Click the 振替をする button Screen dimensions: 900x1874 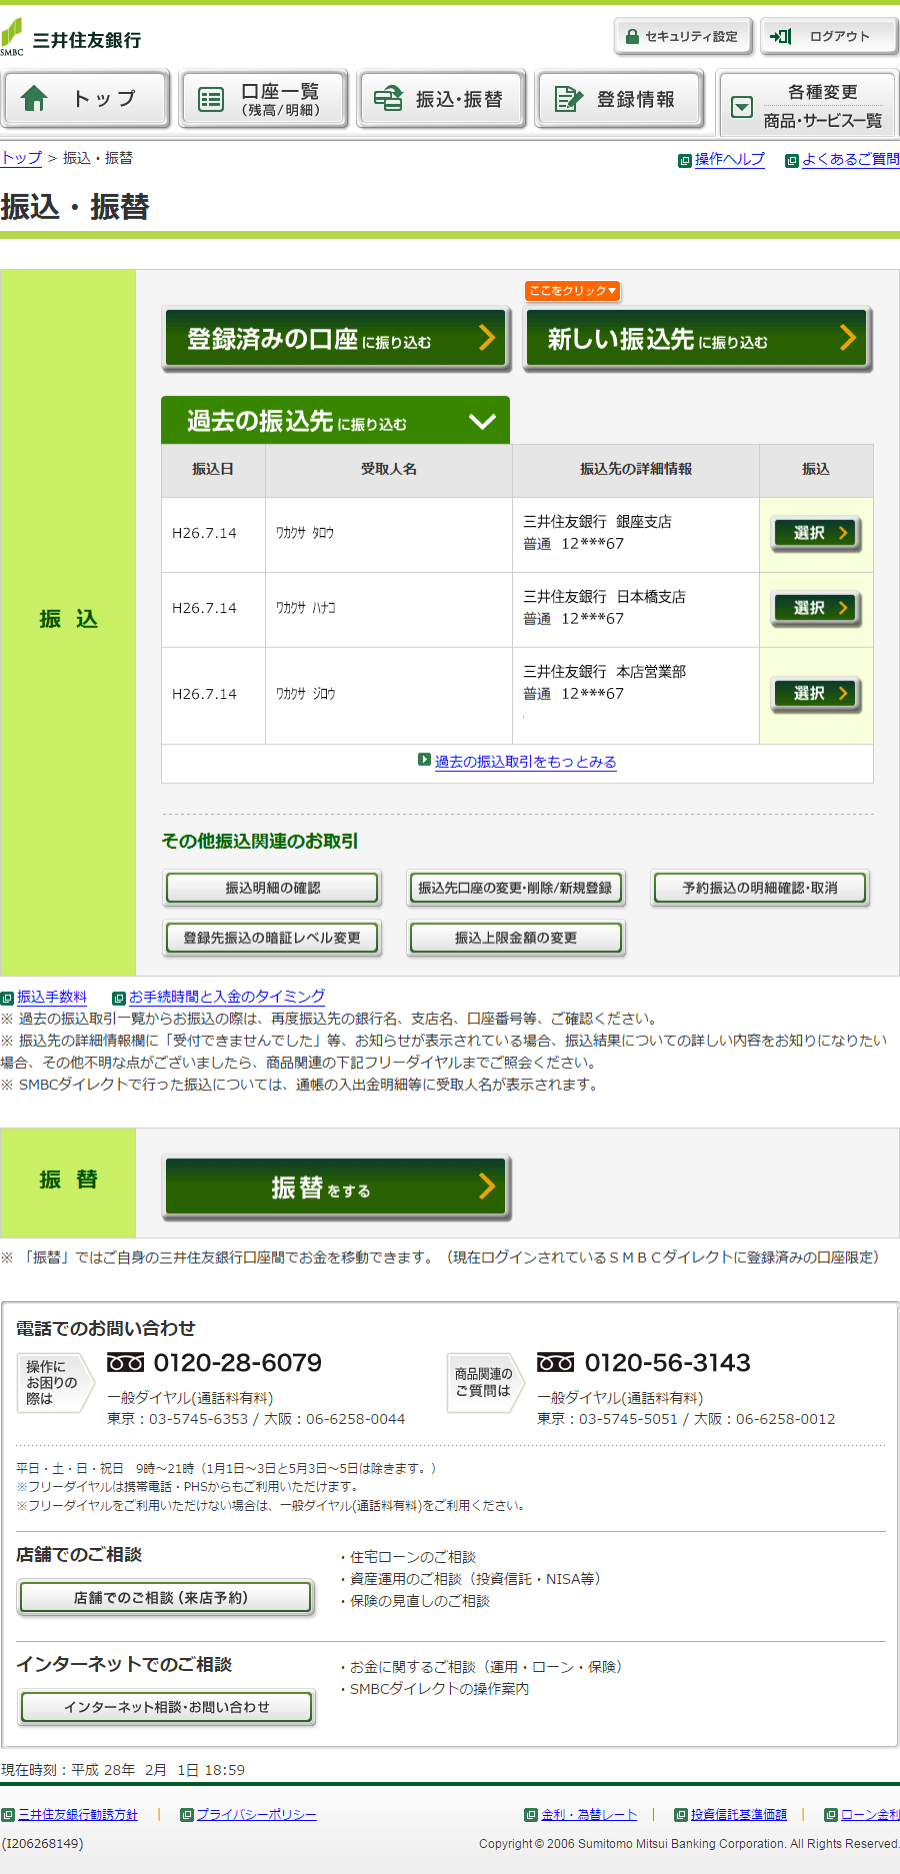(x=337, y=1187)
